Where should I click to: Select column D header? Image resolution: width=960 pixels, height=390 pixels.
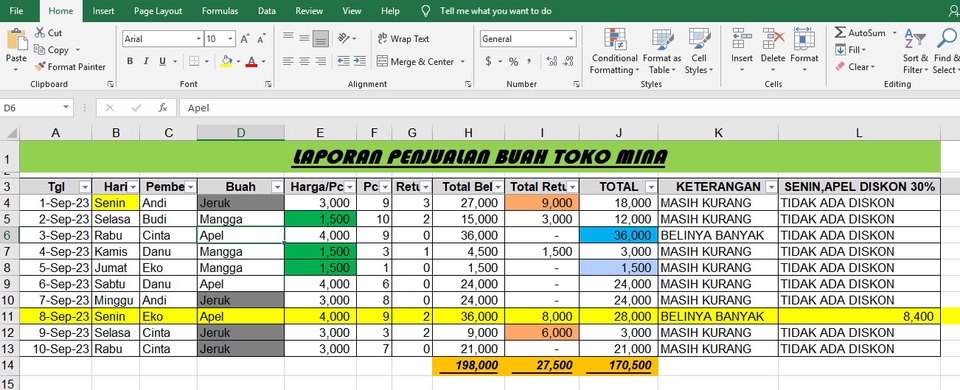pyautogui.click(x=241, y=133)
